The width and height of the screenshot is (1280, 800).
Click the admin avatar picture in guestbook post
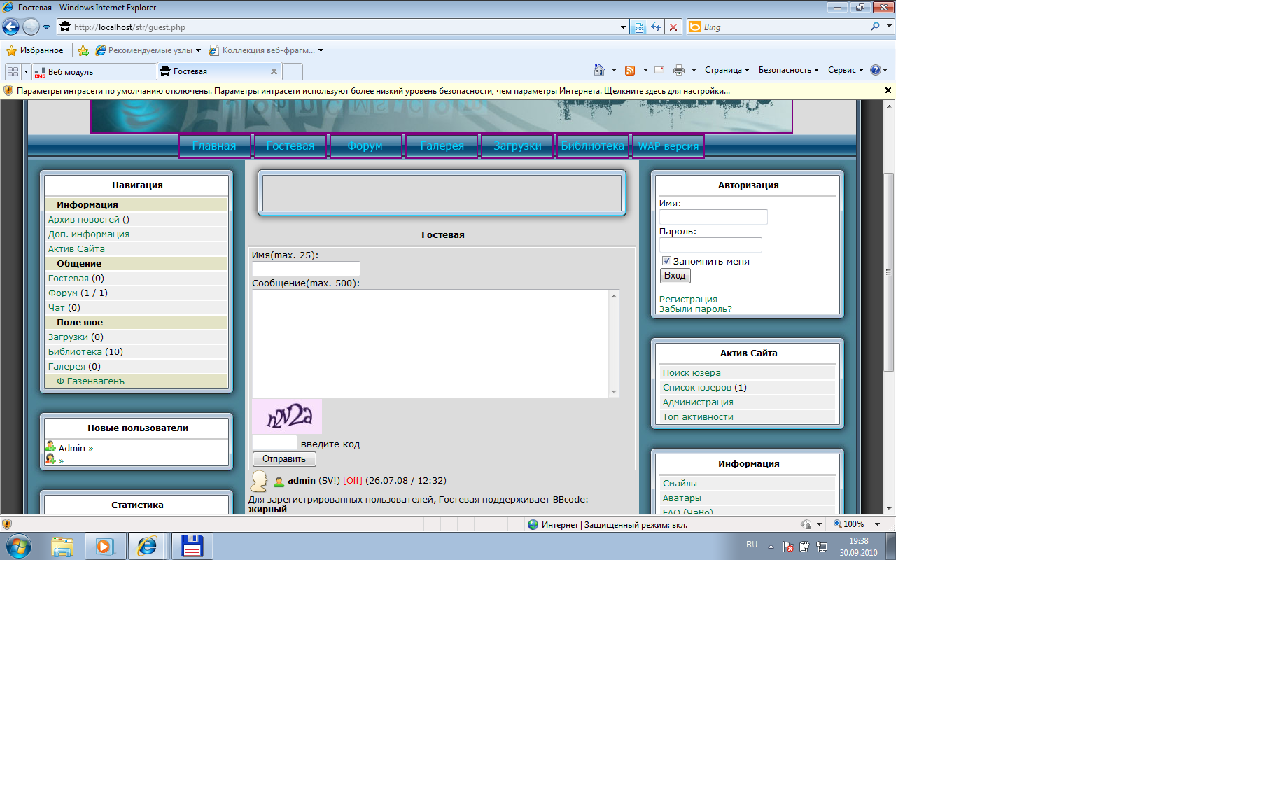258,481
